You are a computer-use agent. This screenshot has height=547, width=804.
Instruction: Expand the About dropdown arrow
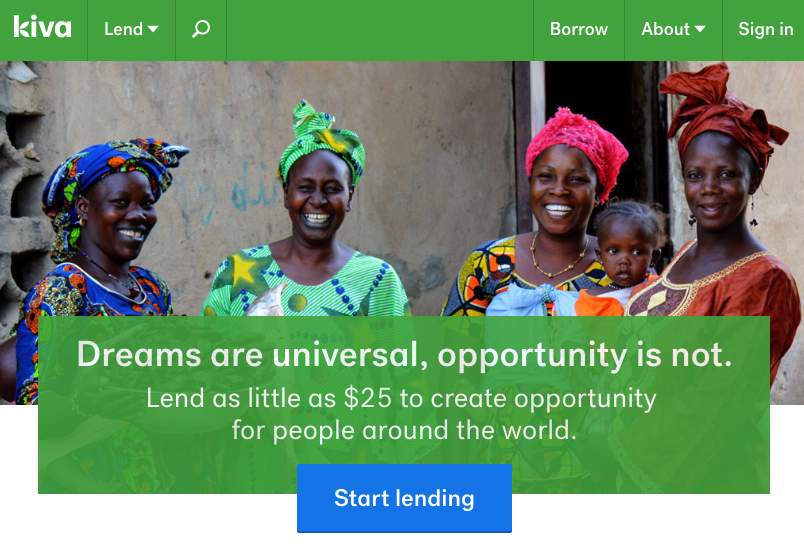click(x=700, y=30)
